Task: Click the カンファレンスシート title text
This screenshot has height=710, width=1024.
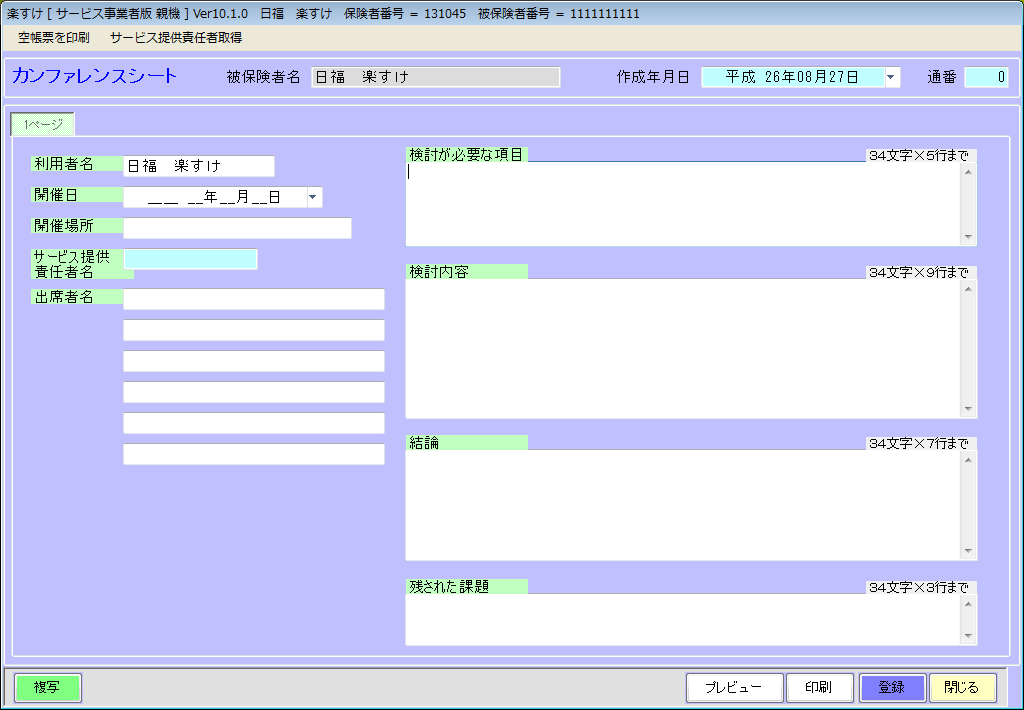Action: 95,76
